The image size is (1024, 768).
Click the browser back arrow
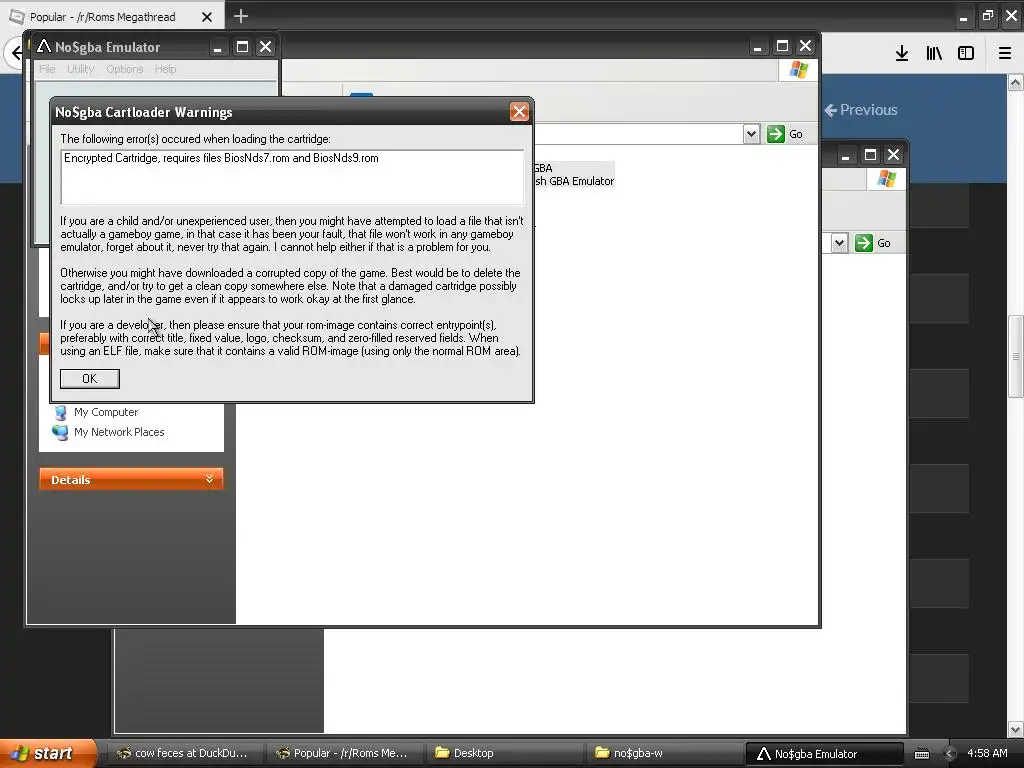[x=16, y=53]
